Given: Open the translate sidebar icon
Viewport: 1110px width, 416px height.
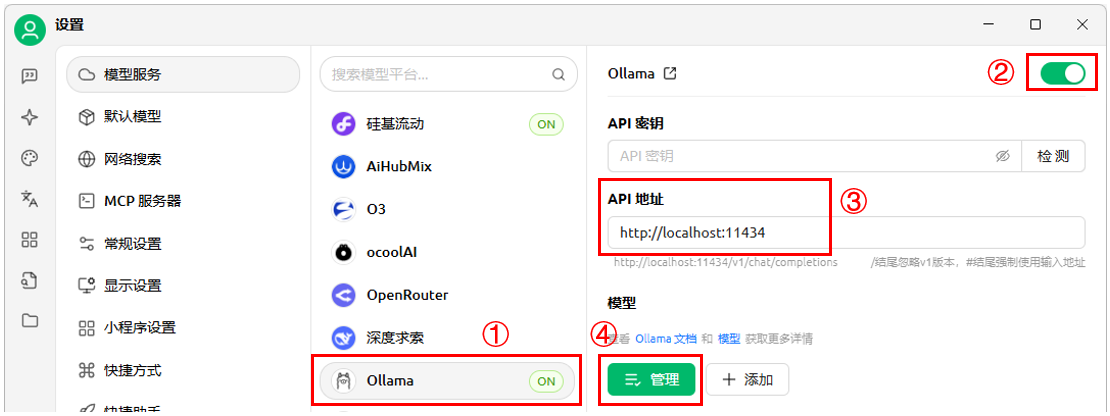Looking at the screenshot, I should [x=30, y=199].
